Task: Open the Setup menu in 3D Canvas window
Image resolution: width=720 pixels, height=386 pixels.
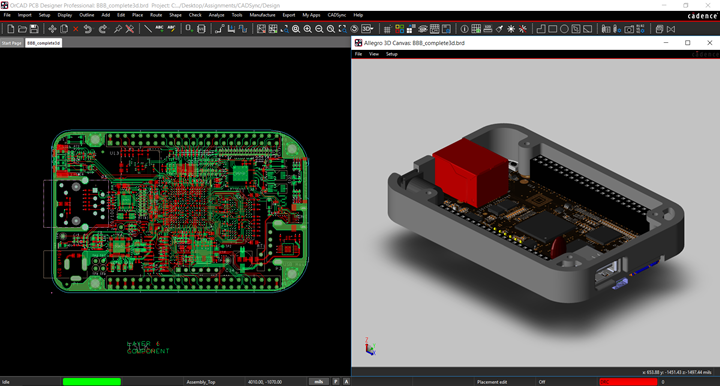Action: [392, 54]
